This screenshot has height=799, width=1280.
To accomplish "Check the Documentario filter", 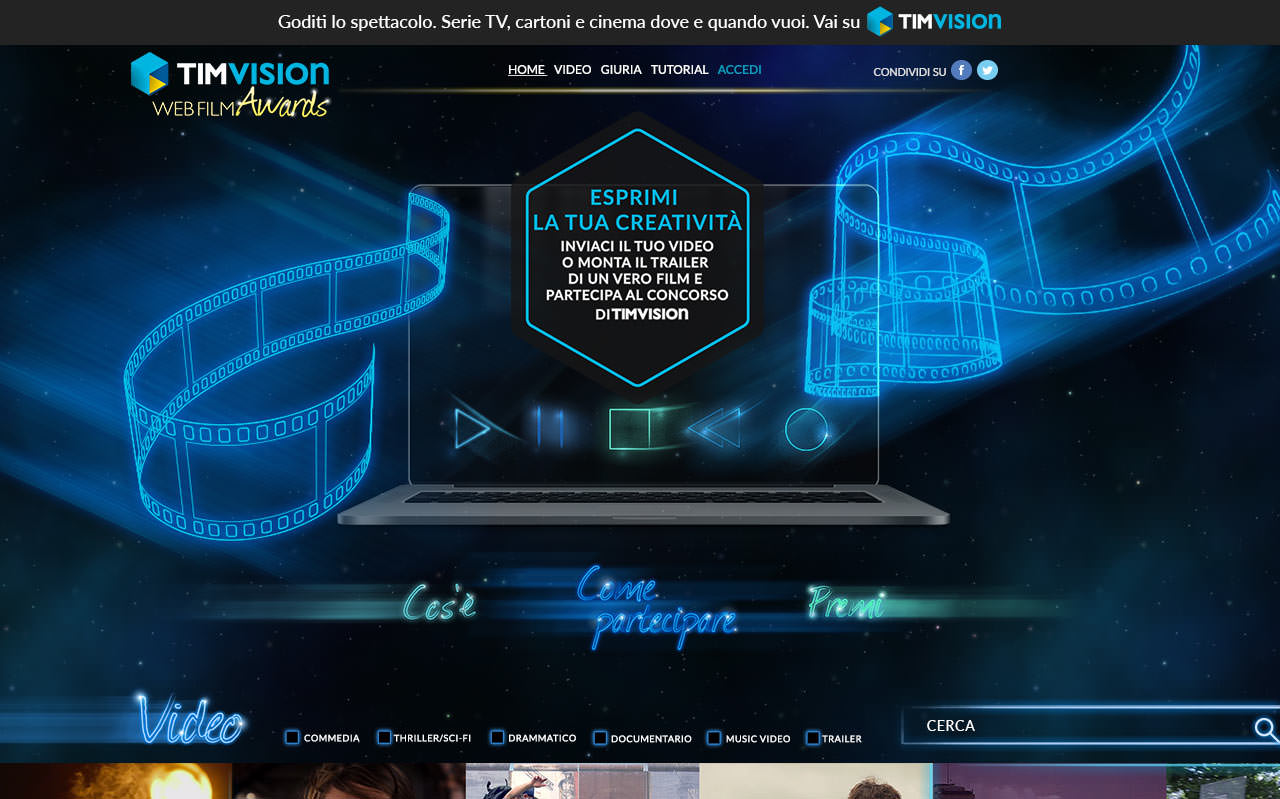I will click(600, 738).
